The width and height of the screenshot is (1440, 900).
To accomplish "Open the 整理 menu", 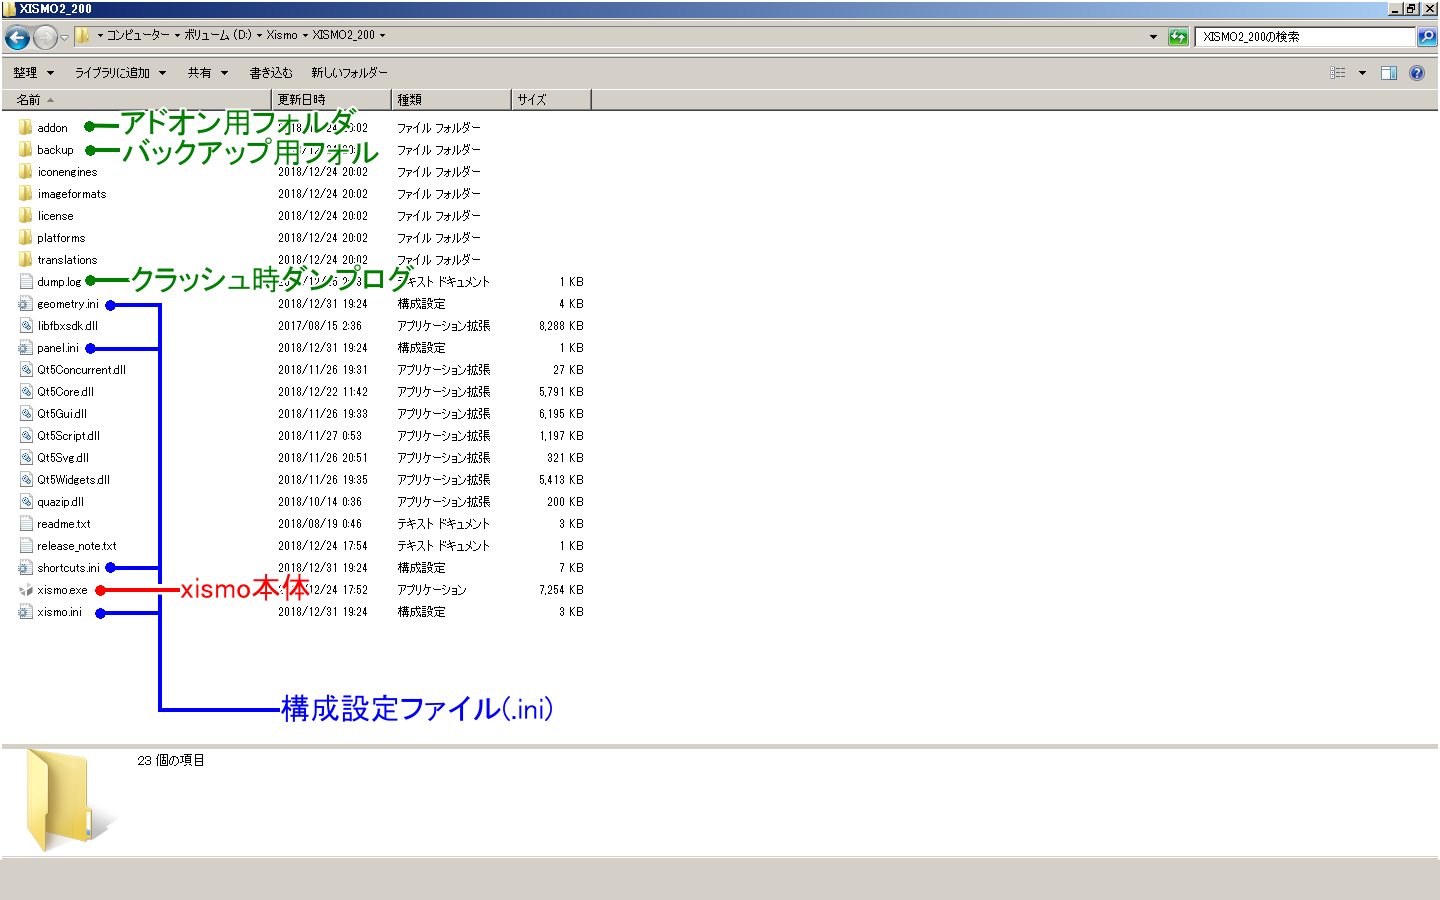I will click(x=33, y=73).
